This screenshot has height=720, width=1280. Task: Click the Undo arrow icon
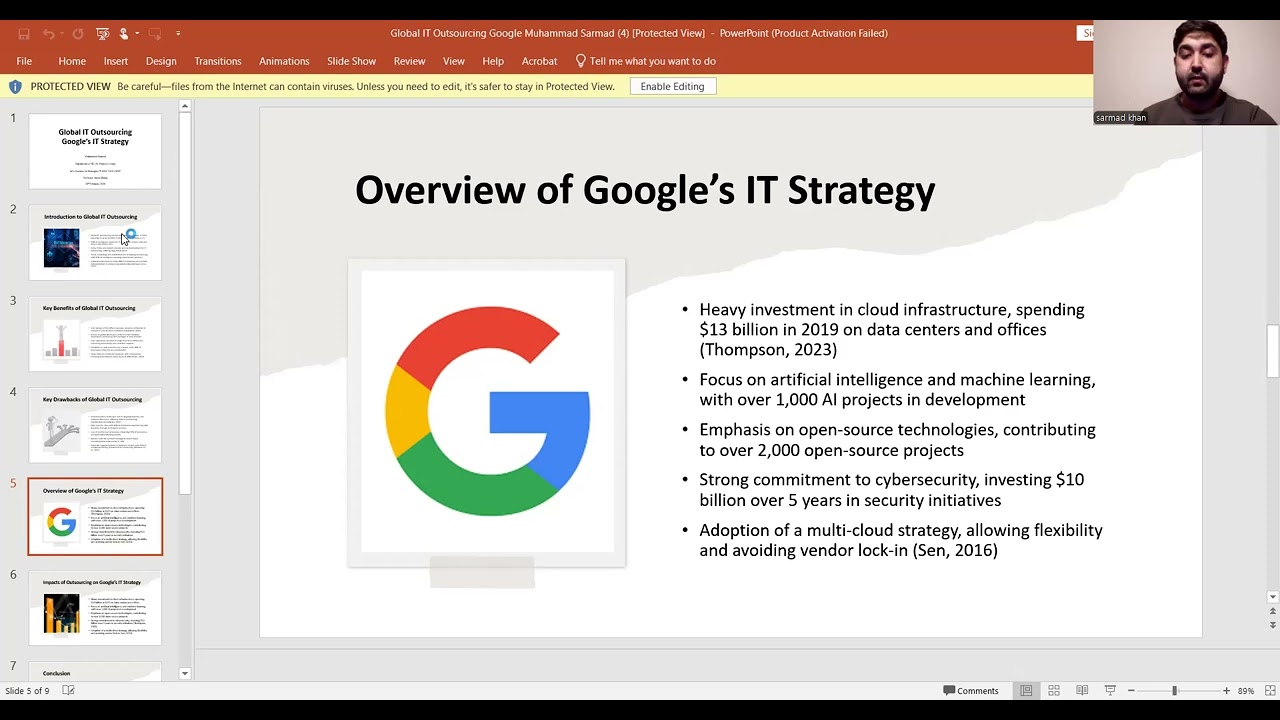(48, 33)
